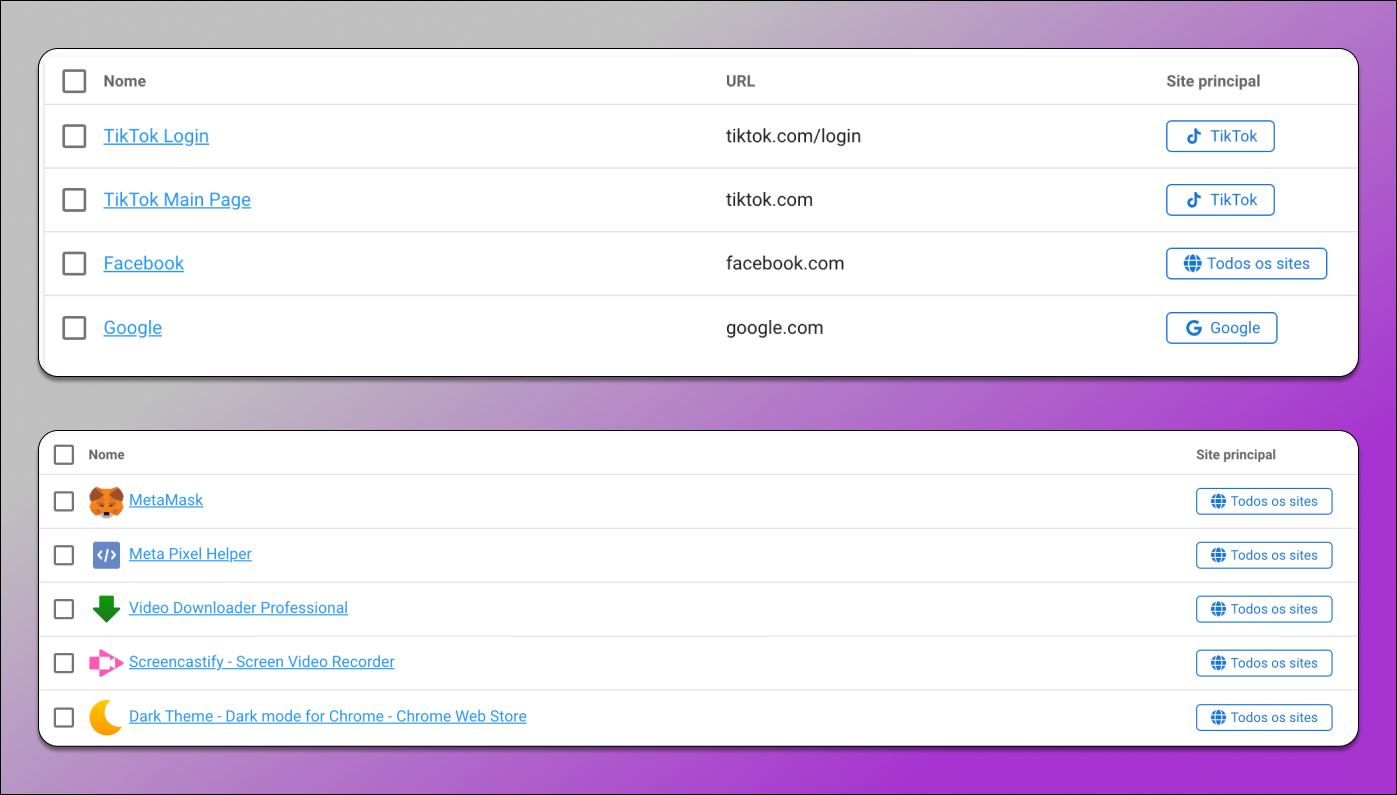Click Todos os sites for Dark Theme
The image size is (1397, 795).
[x=1264, y=717]
